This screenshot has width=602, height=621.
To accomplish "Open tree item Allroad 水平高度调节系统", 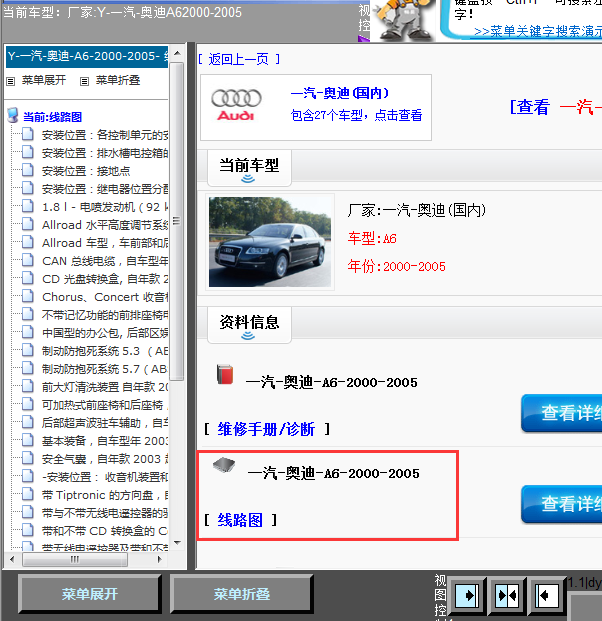I will [x=105, y=225].
